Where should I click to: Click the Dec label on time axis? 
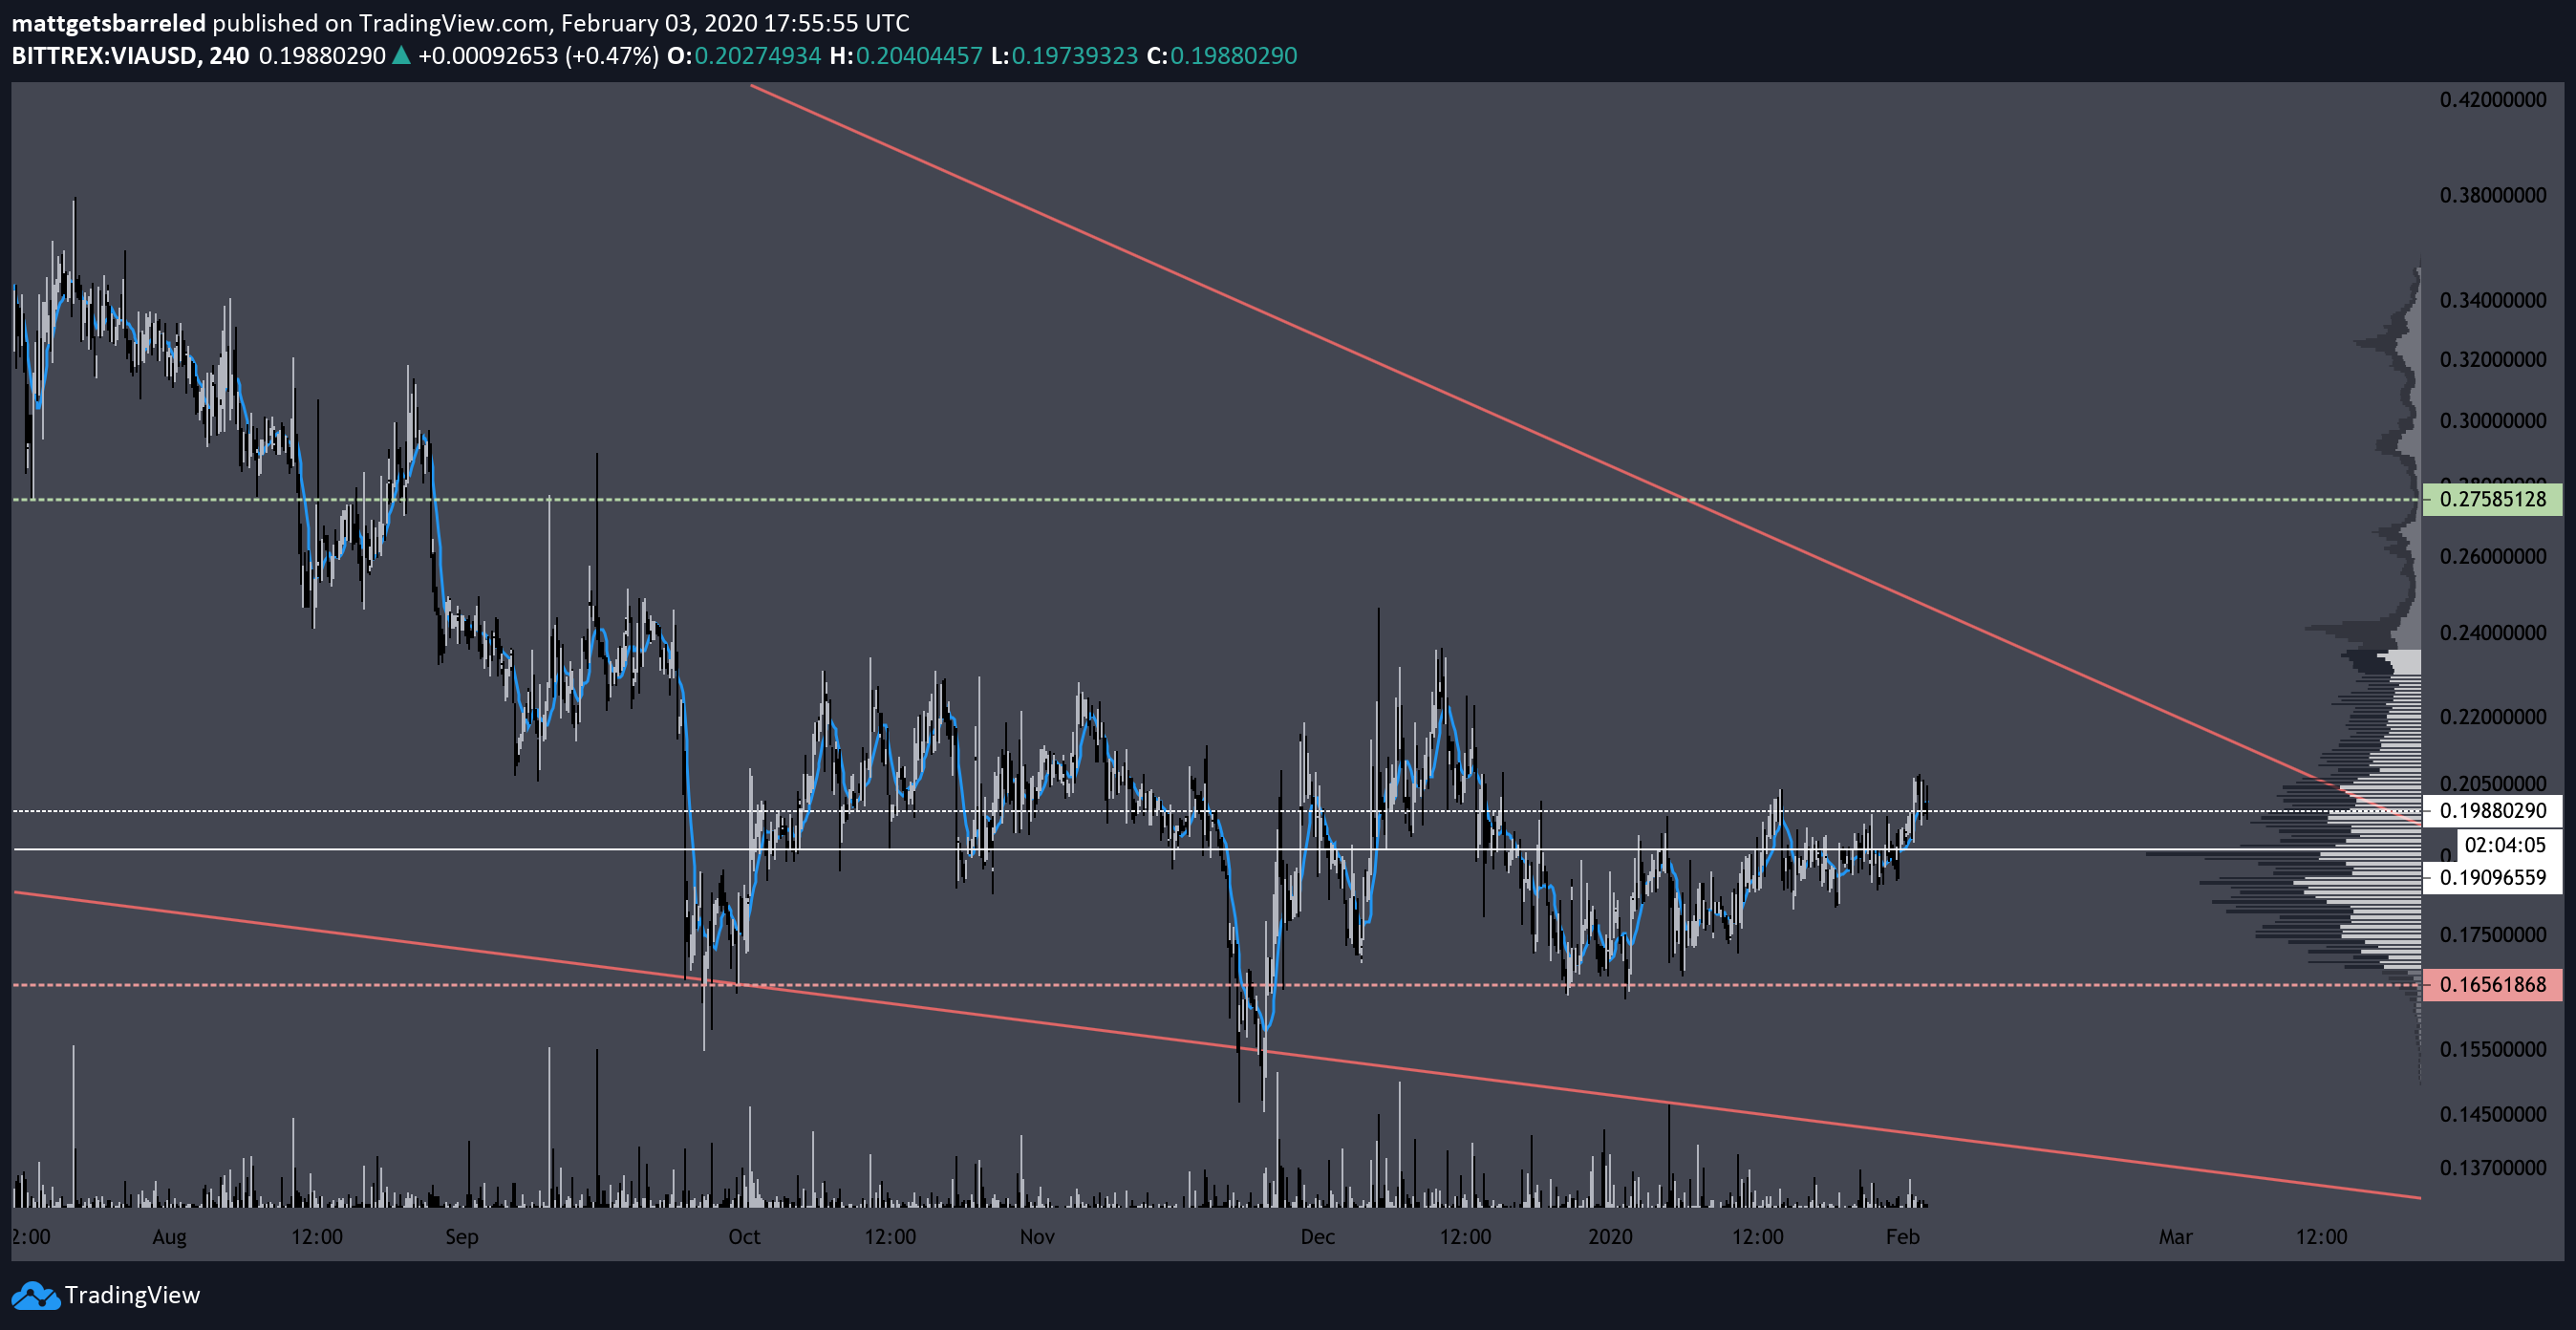point(1317,1237)
